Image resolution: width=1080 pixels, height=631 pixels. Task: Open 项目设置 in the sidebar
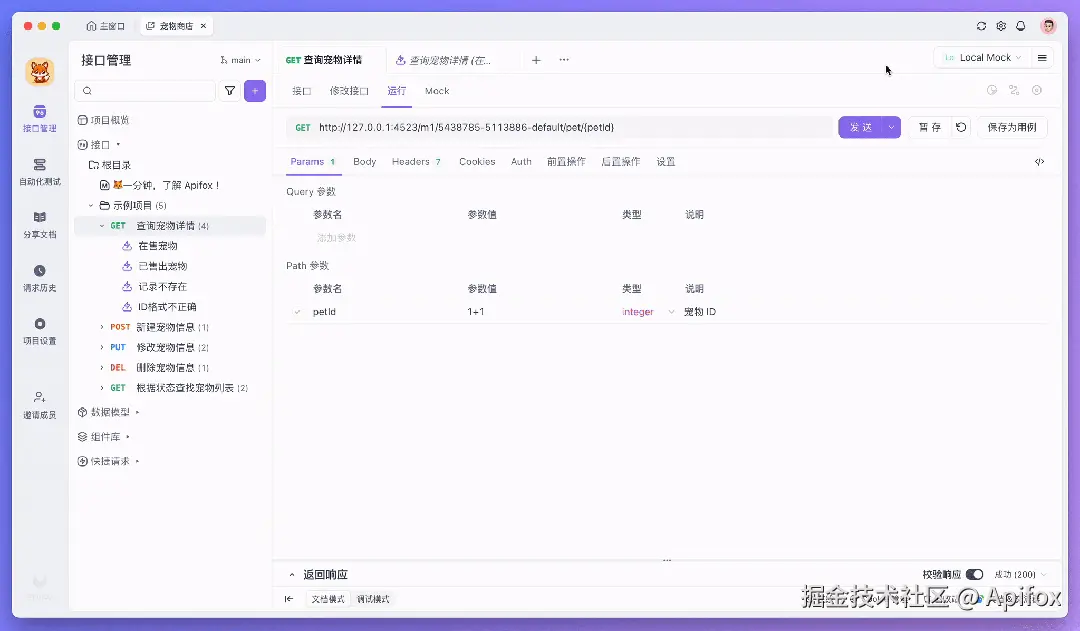click(x=39, y=331)
